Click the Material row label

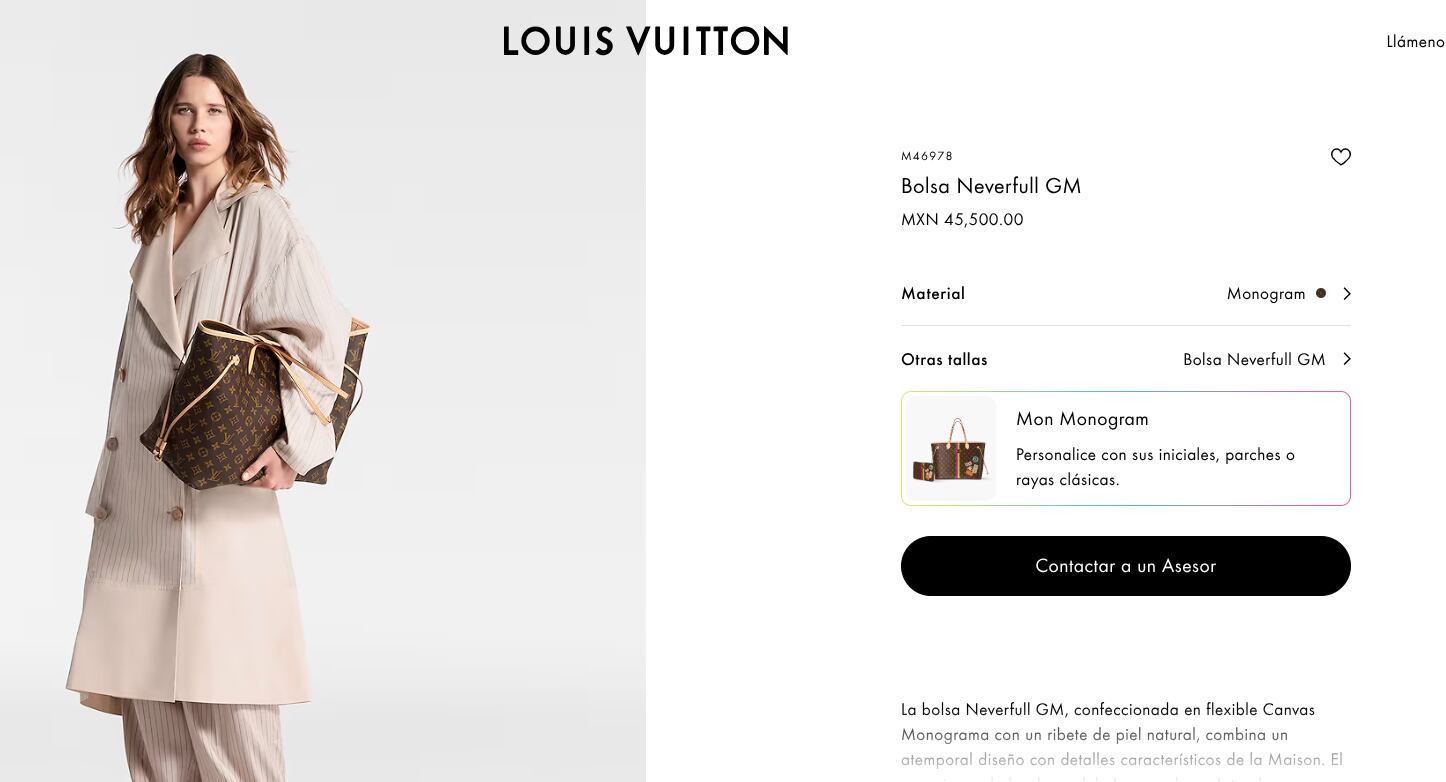(933, 294)
